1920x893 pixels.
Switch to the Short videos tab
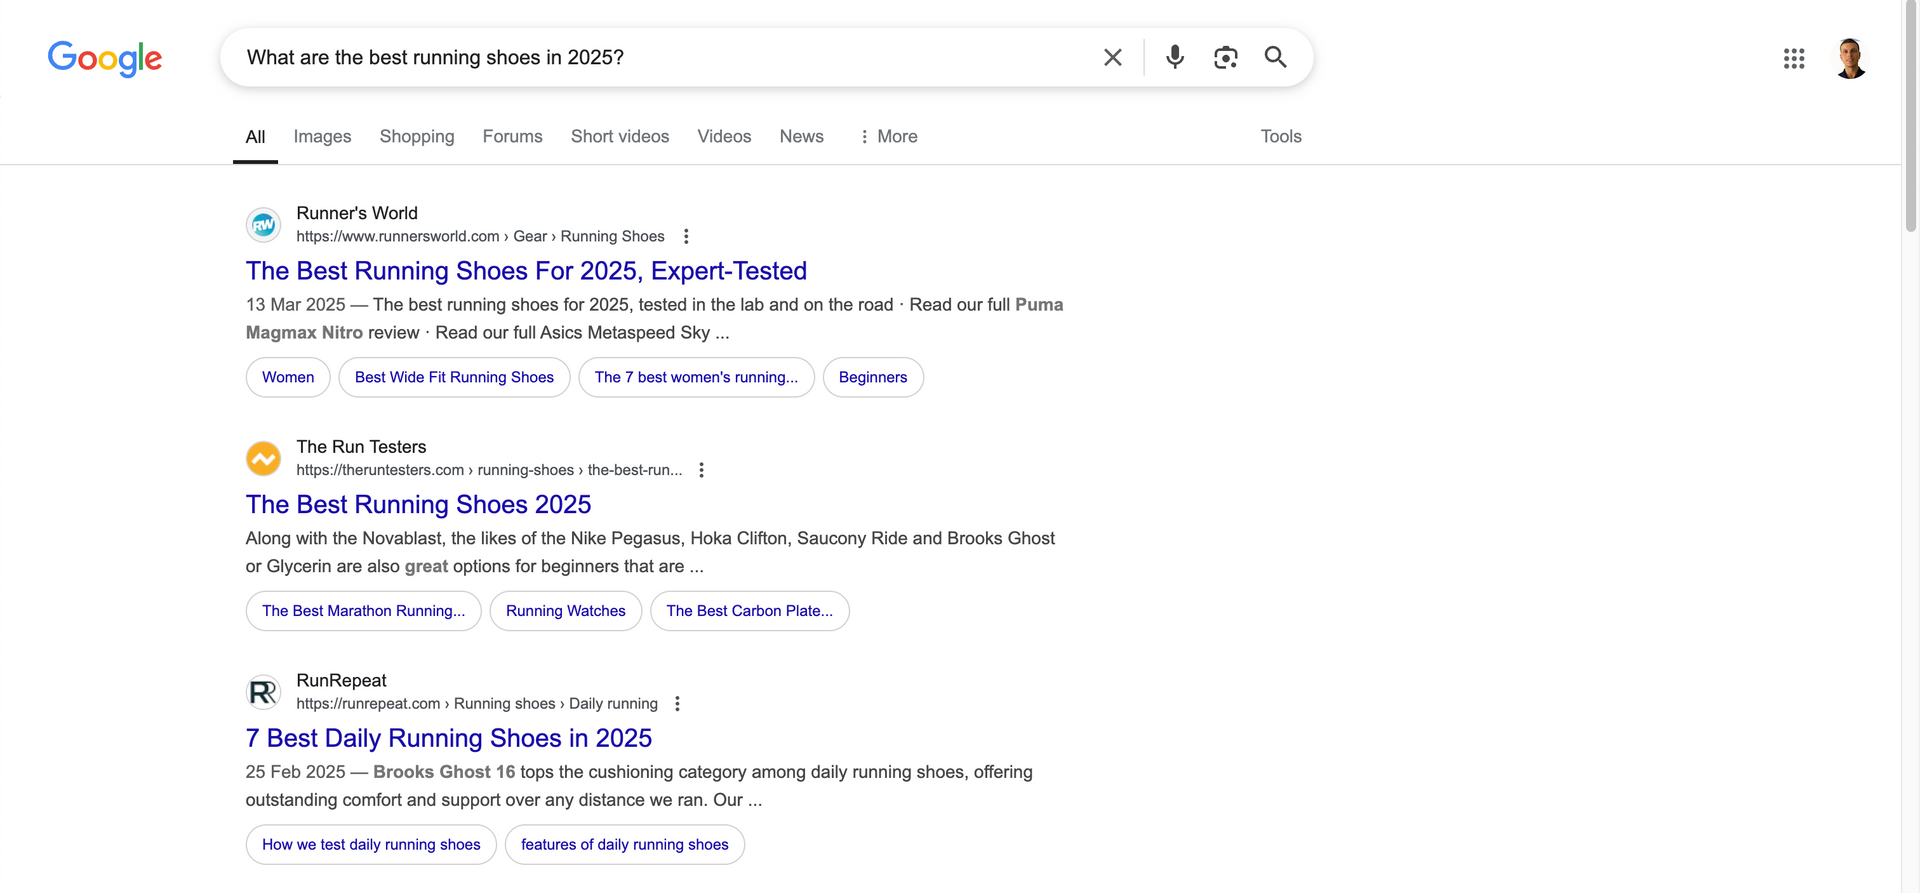tap(620, 137)
